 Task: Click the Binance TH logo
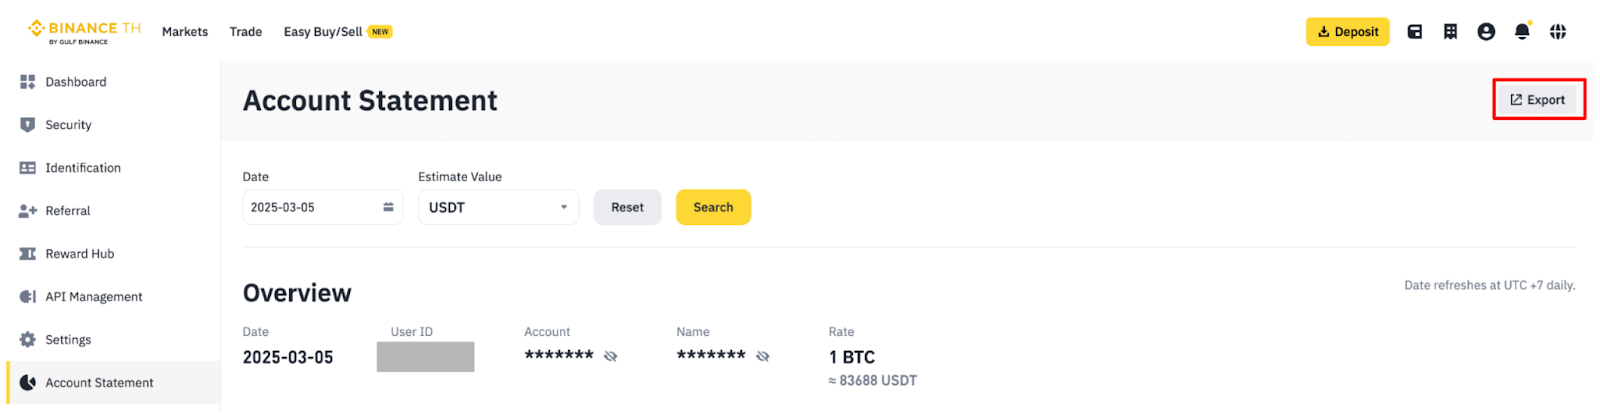84,31
